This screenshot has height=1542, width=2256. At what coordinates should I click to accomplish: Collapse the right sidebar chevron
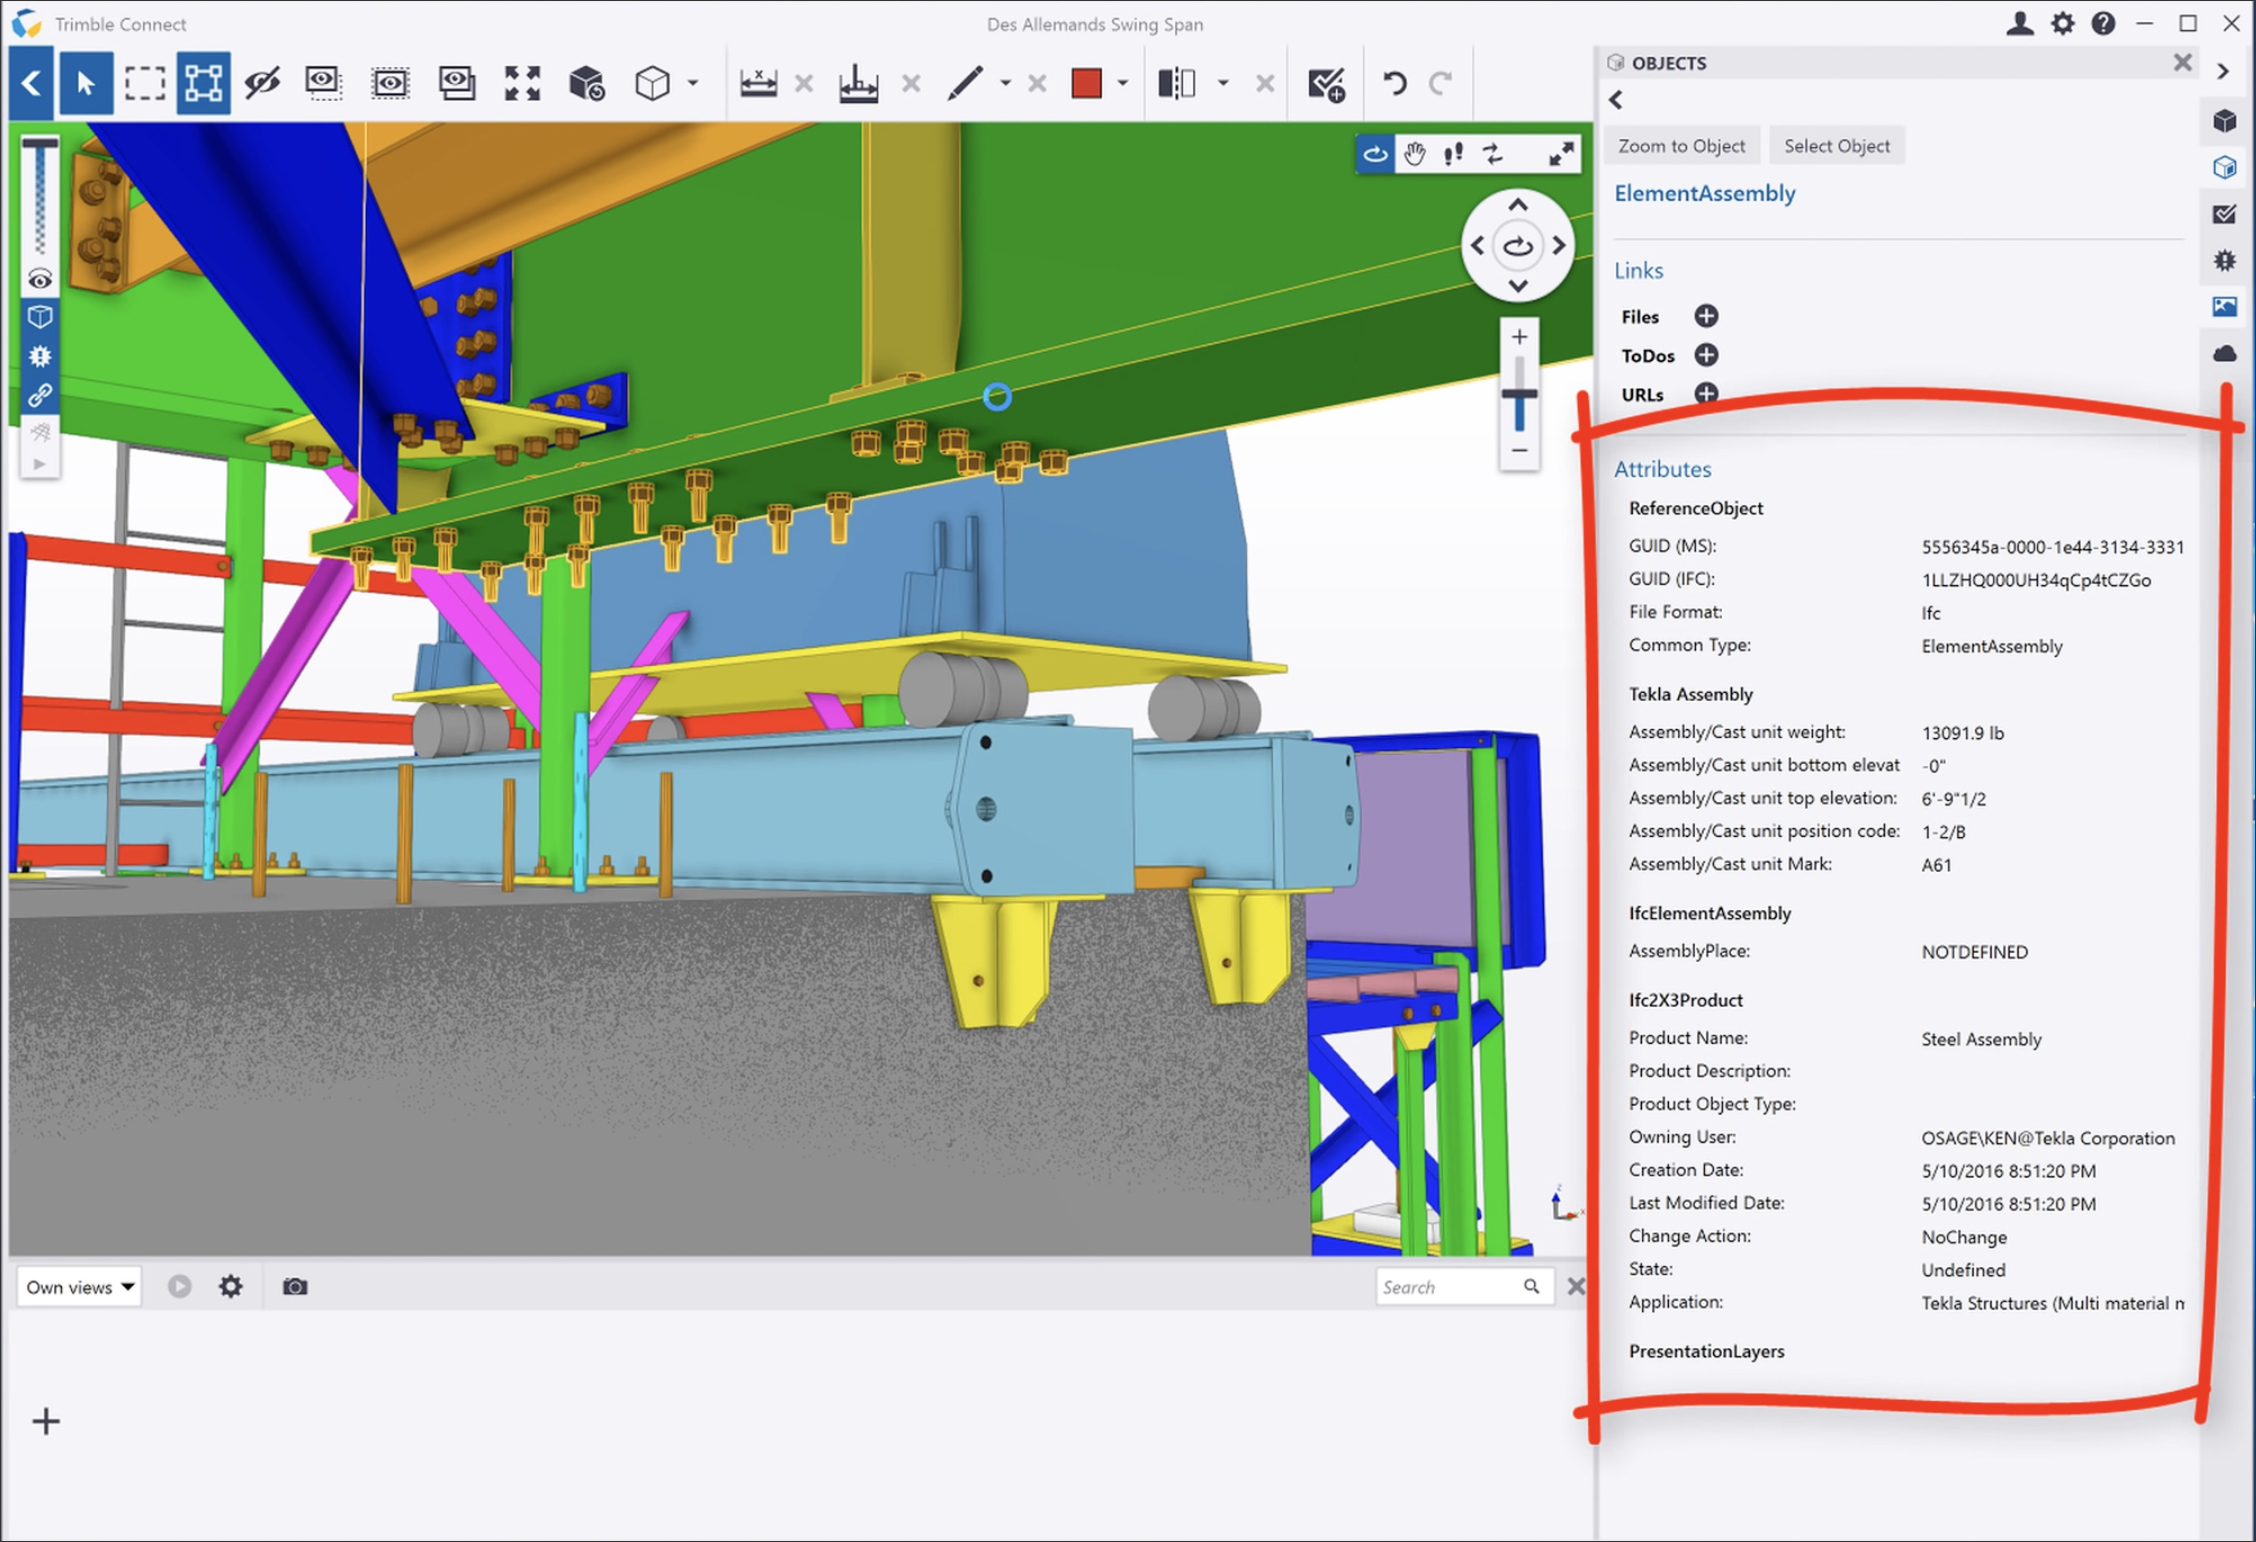(x=2223, y=72)
